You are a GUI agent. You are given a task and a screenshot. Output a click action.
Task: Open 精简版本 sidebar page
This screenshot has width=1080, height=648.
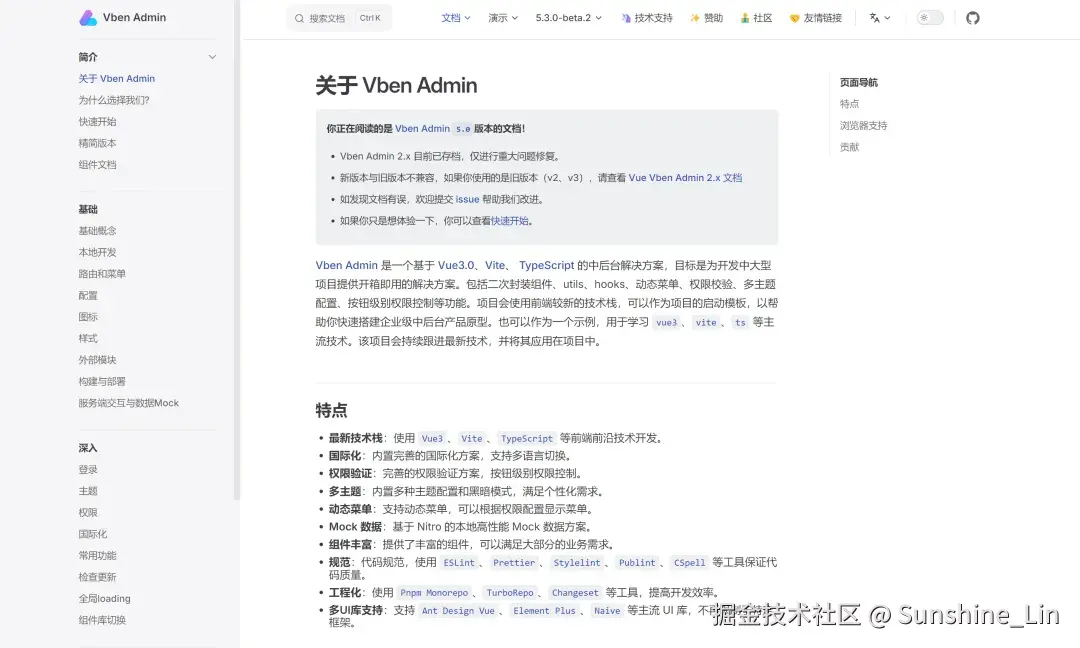point(97,143)
